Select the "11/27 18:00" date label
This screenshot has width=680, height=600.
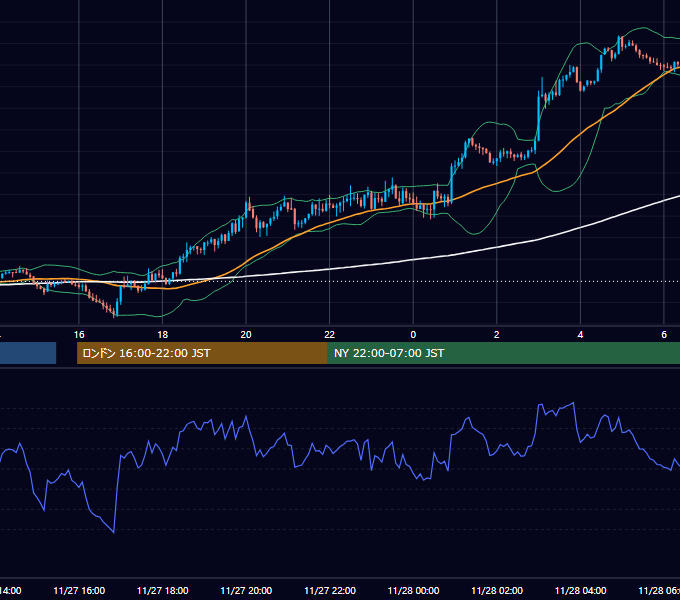(163, 591)
